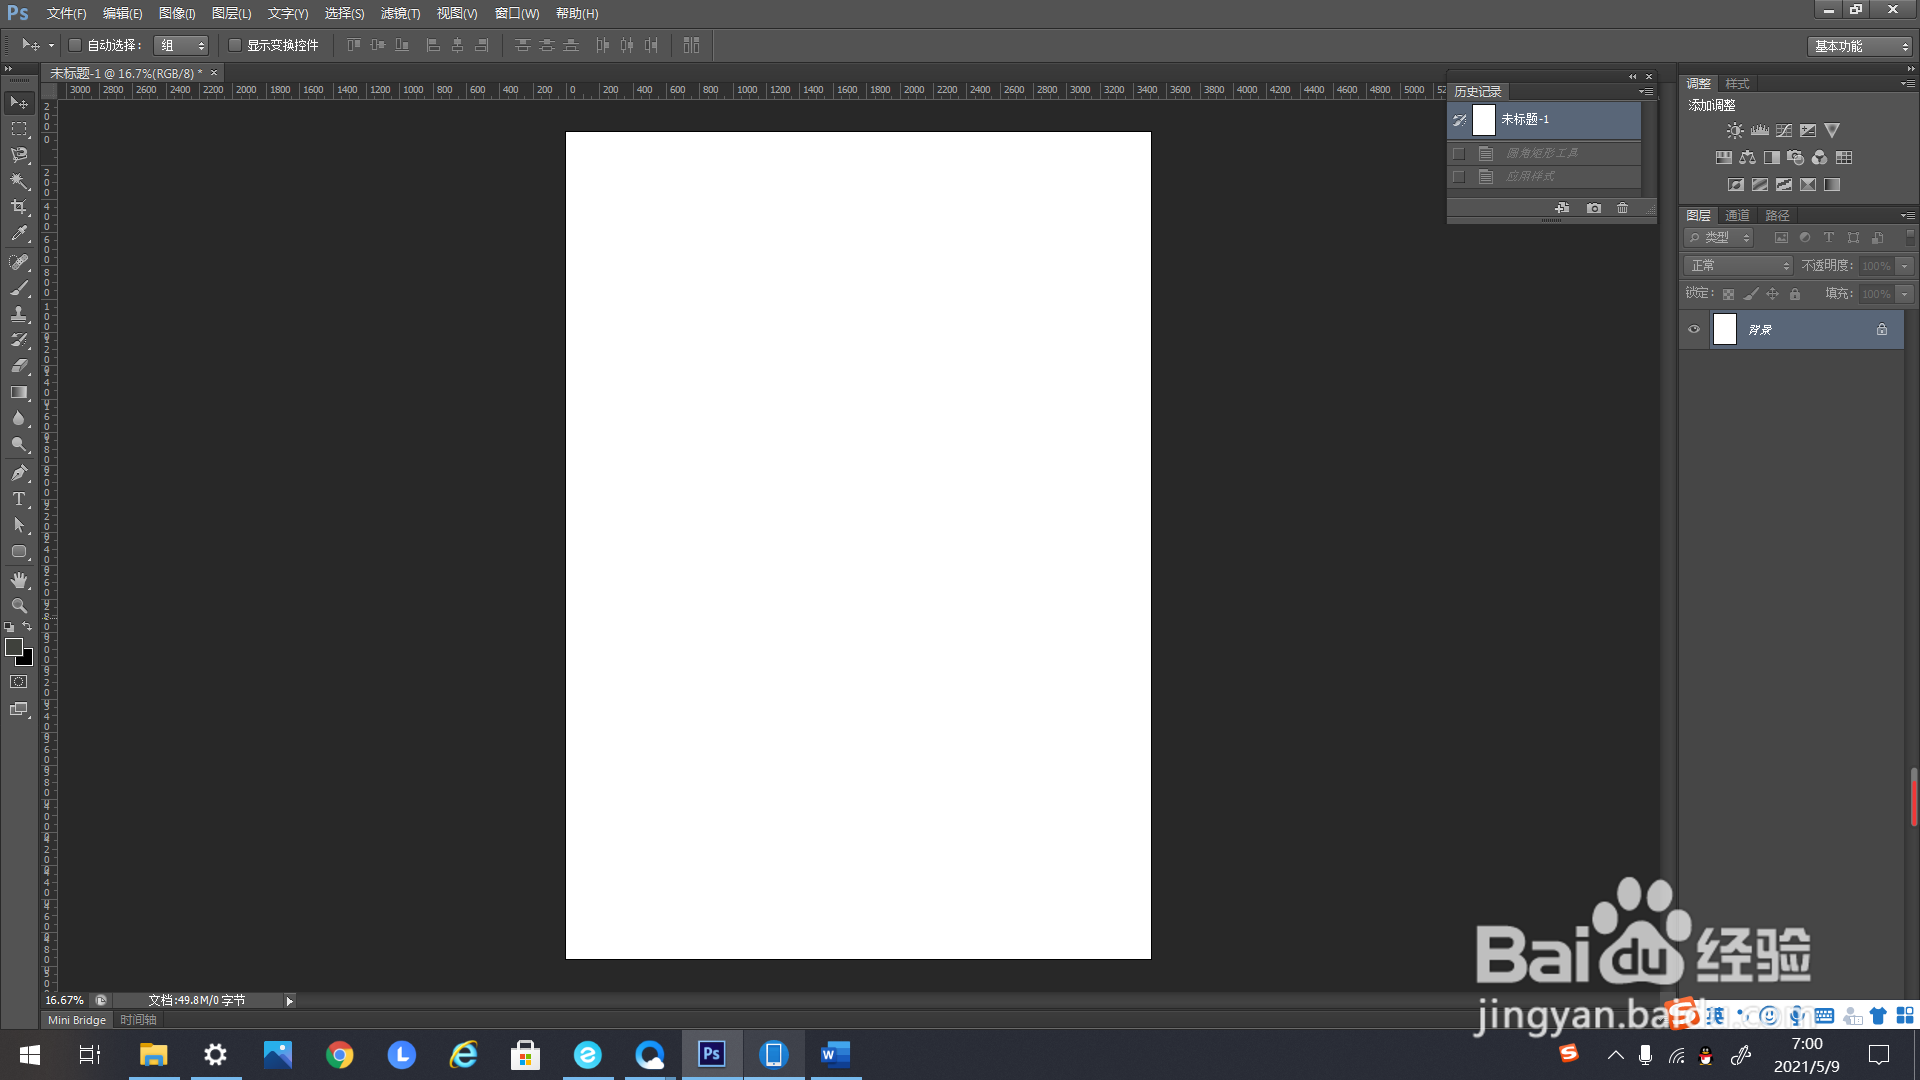Viewport: 1920px width, 1080px height.
Task: Open Chrome from the taskbar
Action: click(340, 1055)
